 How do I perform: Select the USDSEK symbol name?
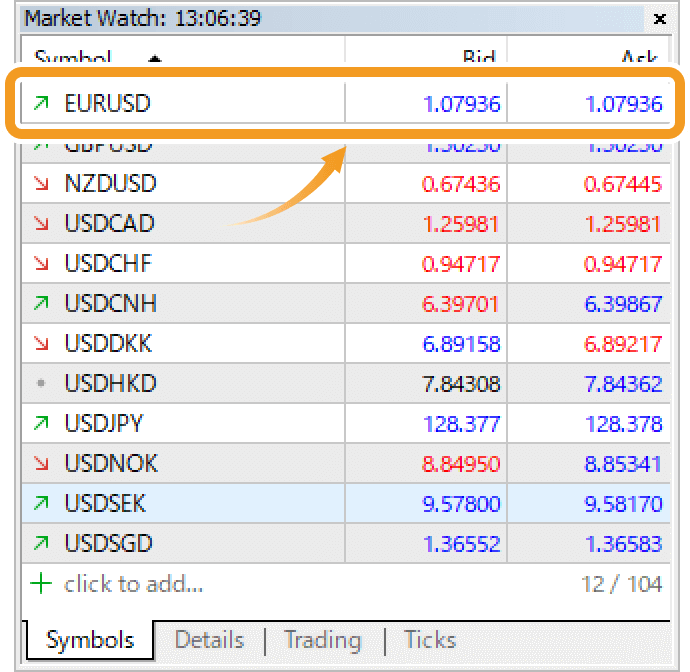click(x=105, y=503)
